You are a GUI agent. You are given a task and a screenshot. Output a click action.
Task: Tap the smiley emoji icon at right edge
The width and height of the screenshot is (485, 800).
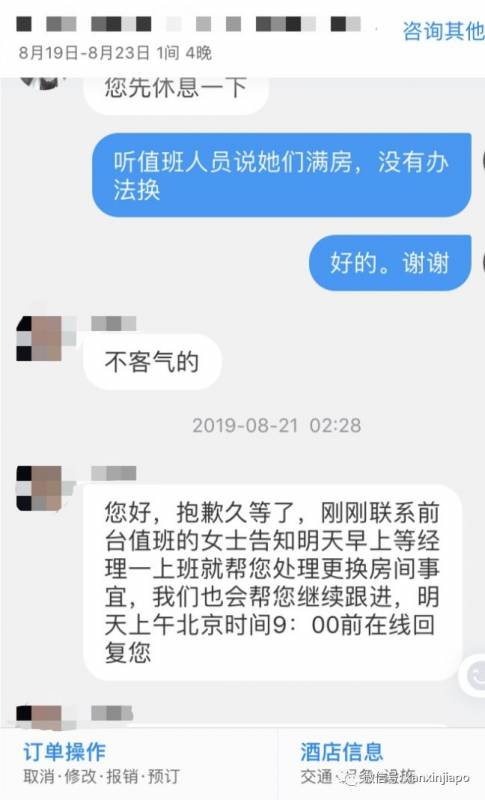point(477,676)
